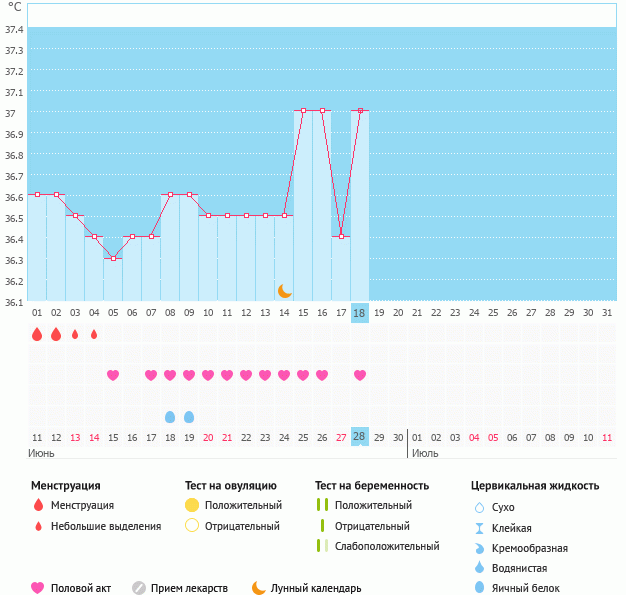Click the egg-white fluid drop on day 08
The width and height of the screenshot is (626, 595).
(x=170, y=416)
